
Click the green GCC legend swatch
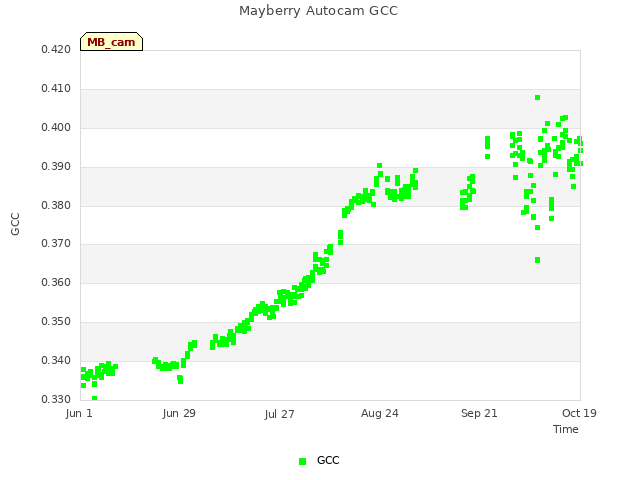point(302,461)
